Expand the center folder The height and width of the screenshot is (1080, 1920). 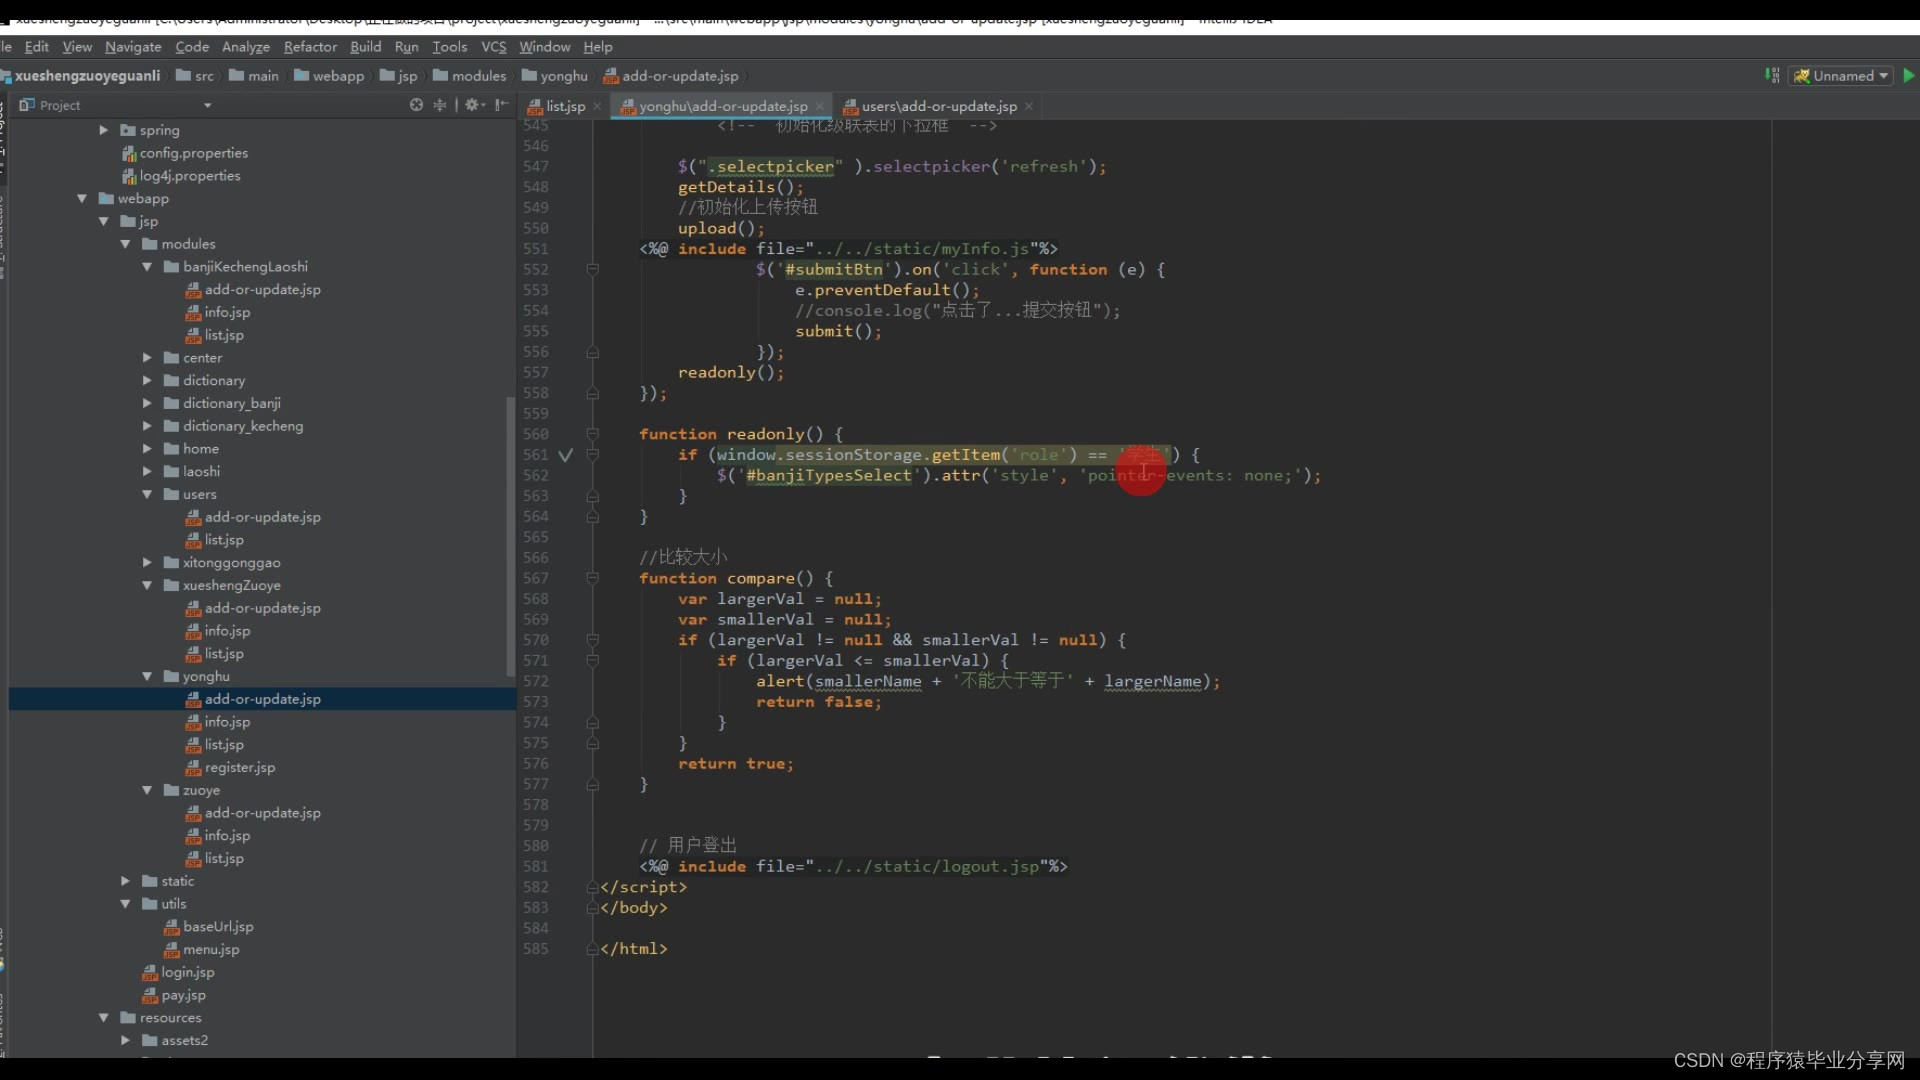click(147, 358)
